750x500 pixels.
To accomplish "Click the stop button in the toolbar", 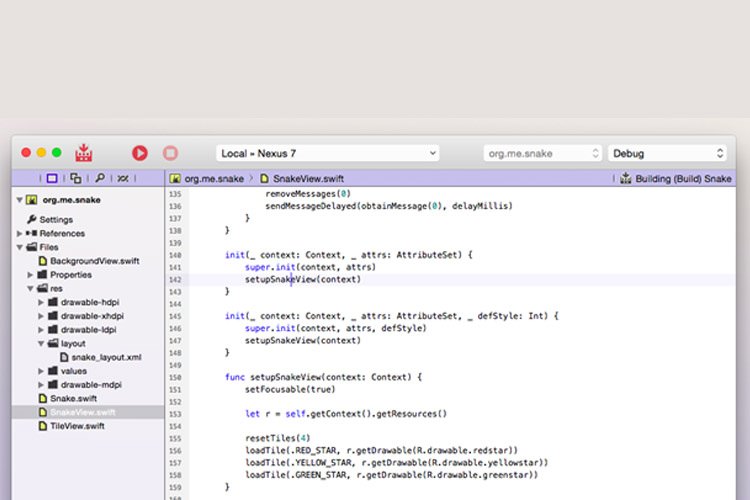I will point(170,153).
